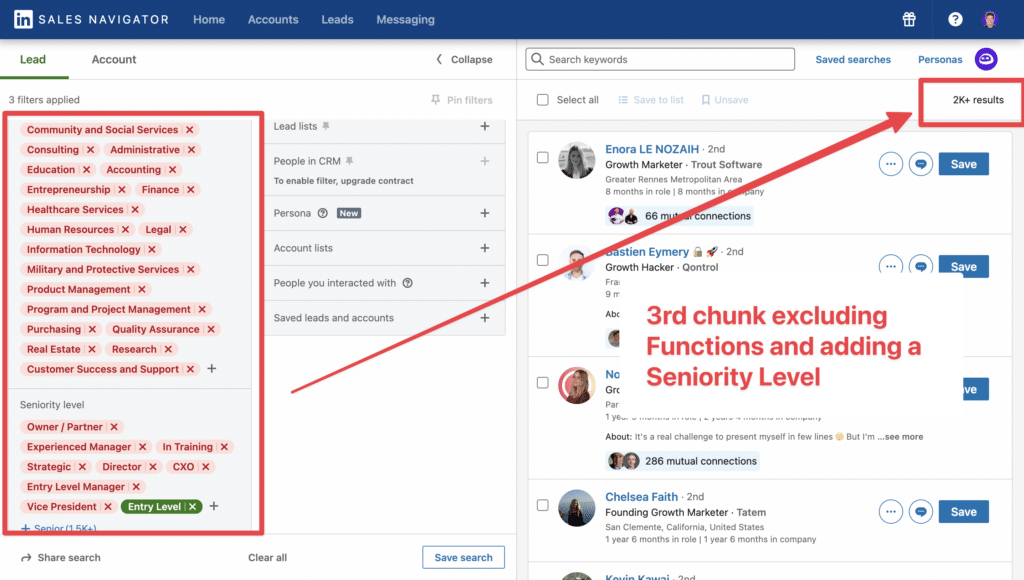Image resolution: width=1024 pixels, height=580 pixels.
Task: Add another Function filter value
Action: point(212,368)
